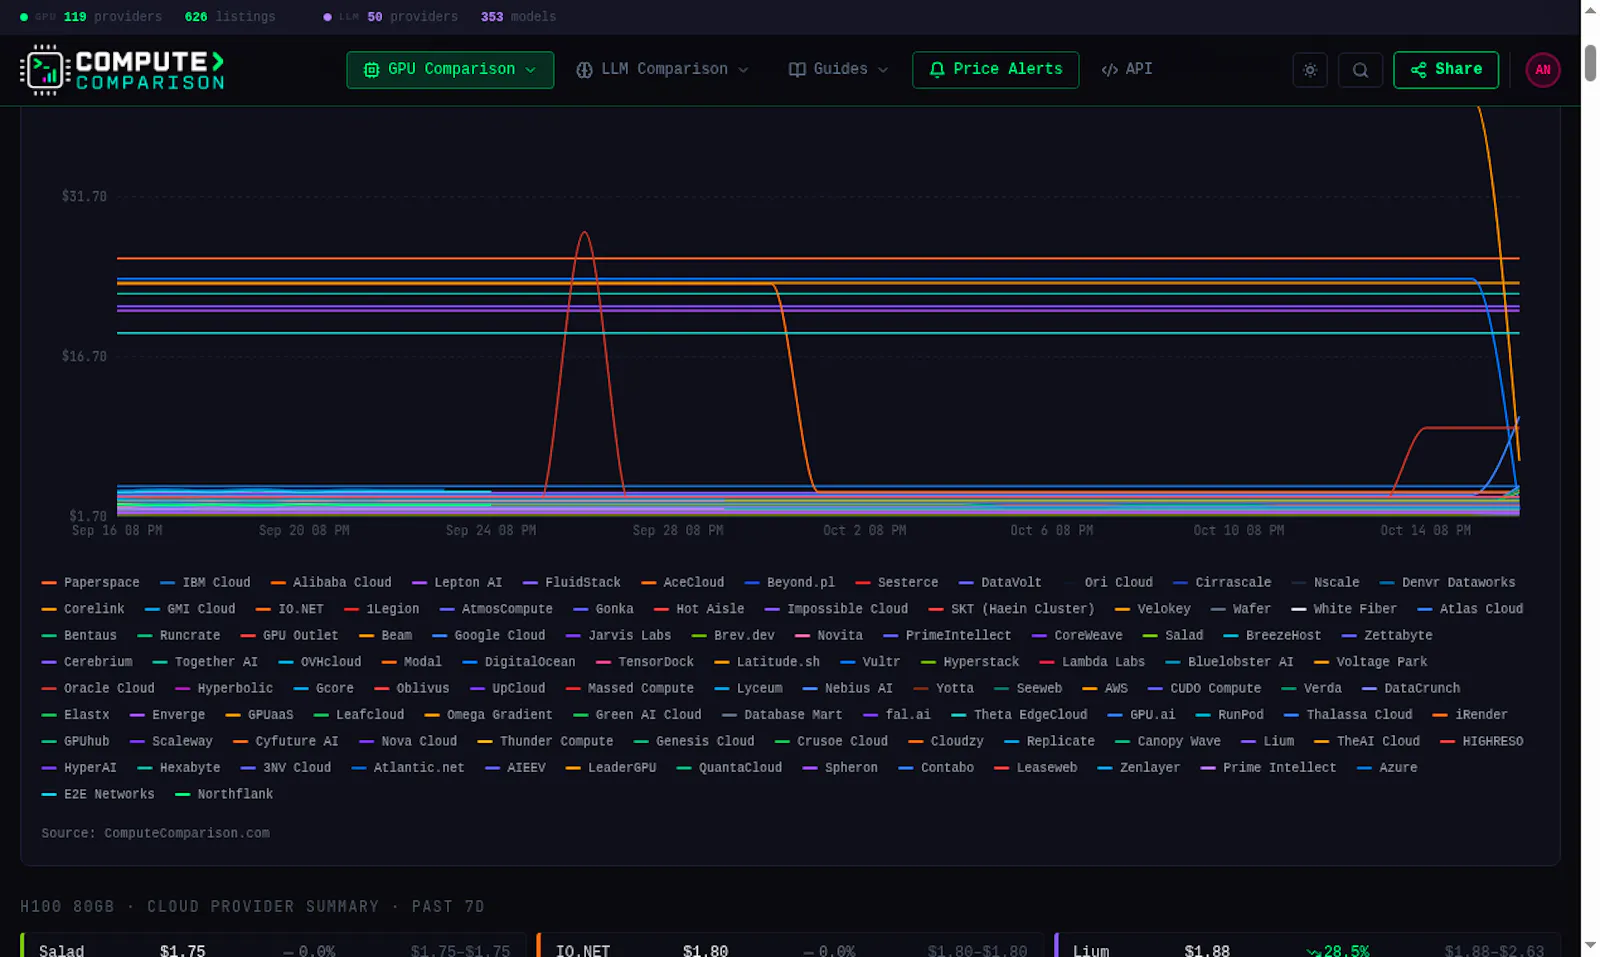
Task: Toggle the Hyperstack legend entry
Action: pos(970,662)
